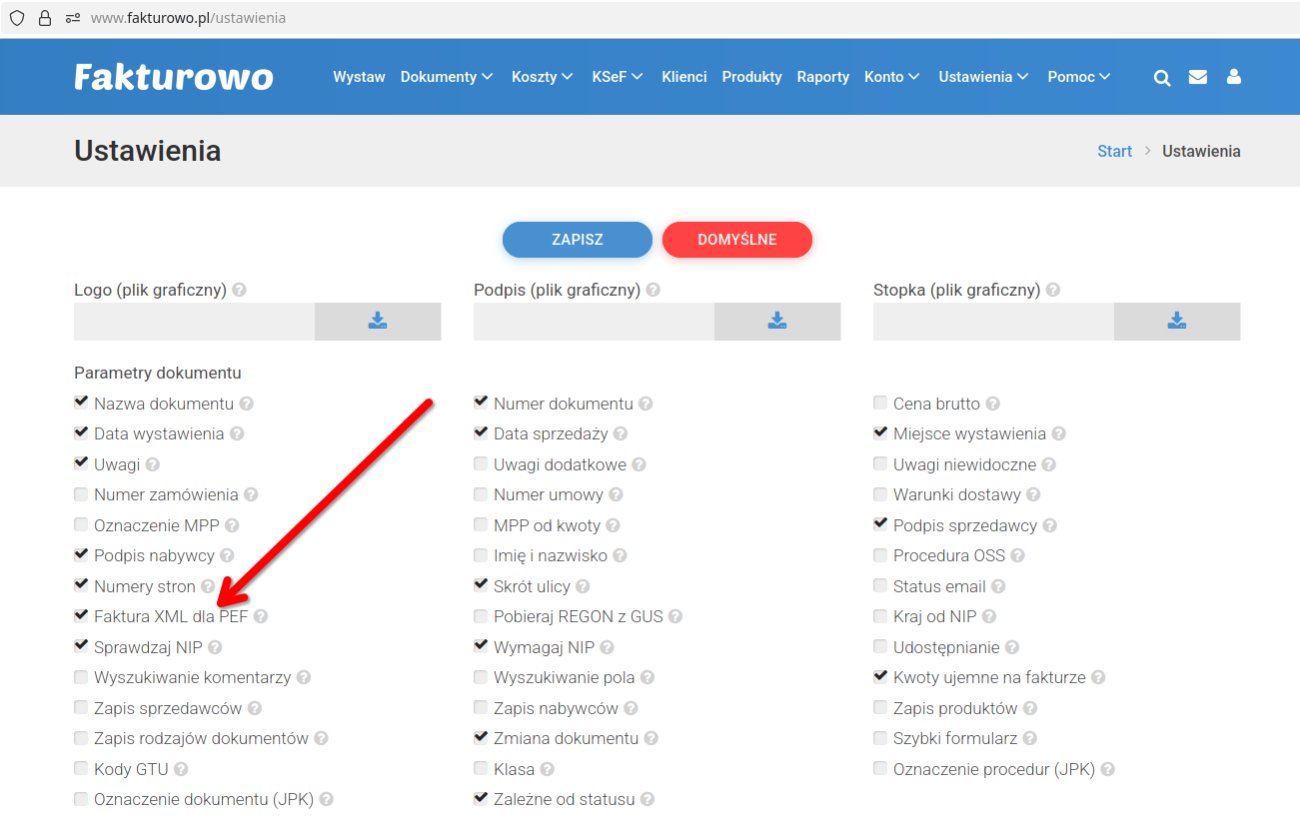This screenshot has width=1300, height=837.
Task: Click the Logo file input field
Action: (194, 321)
